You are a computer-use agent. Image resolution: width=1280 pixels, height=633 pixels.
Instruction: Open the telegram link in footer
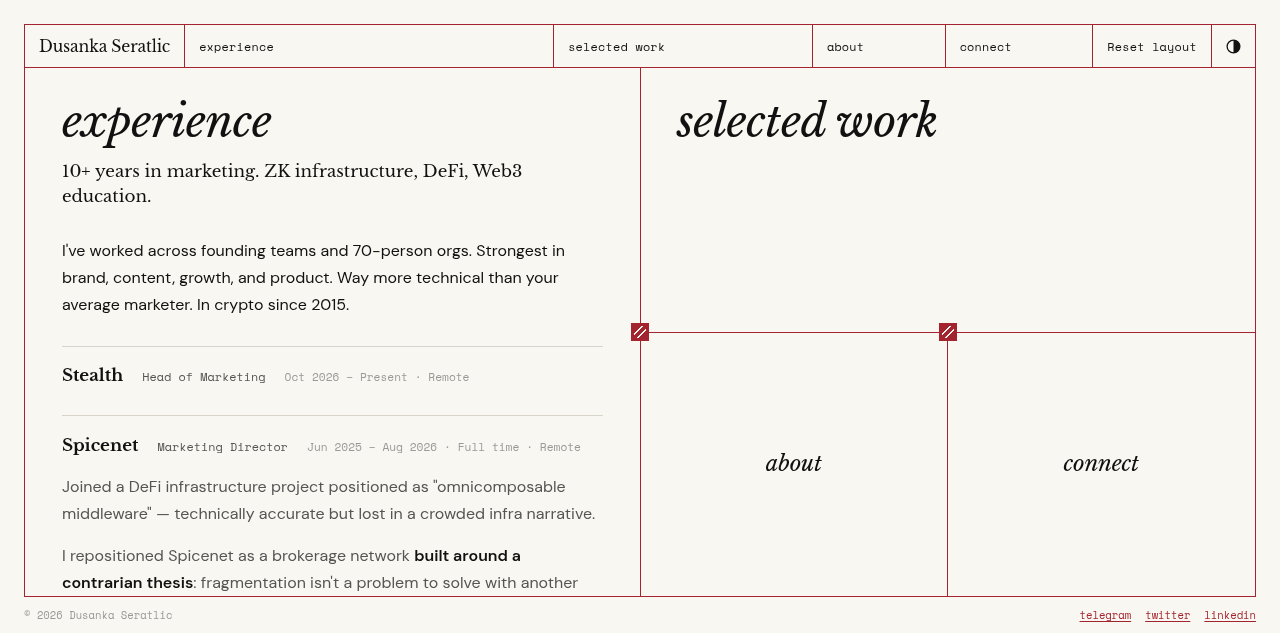1105,615
